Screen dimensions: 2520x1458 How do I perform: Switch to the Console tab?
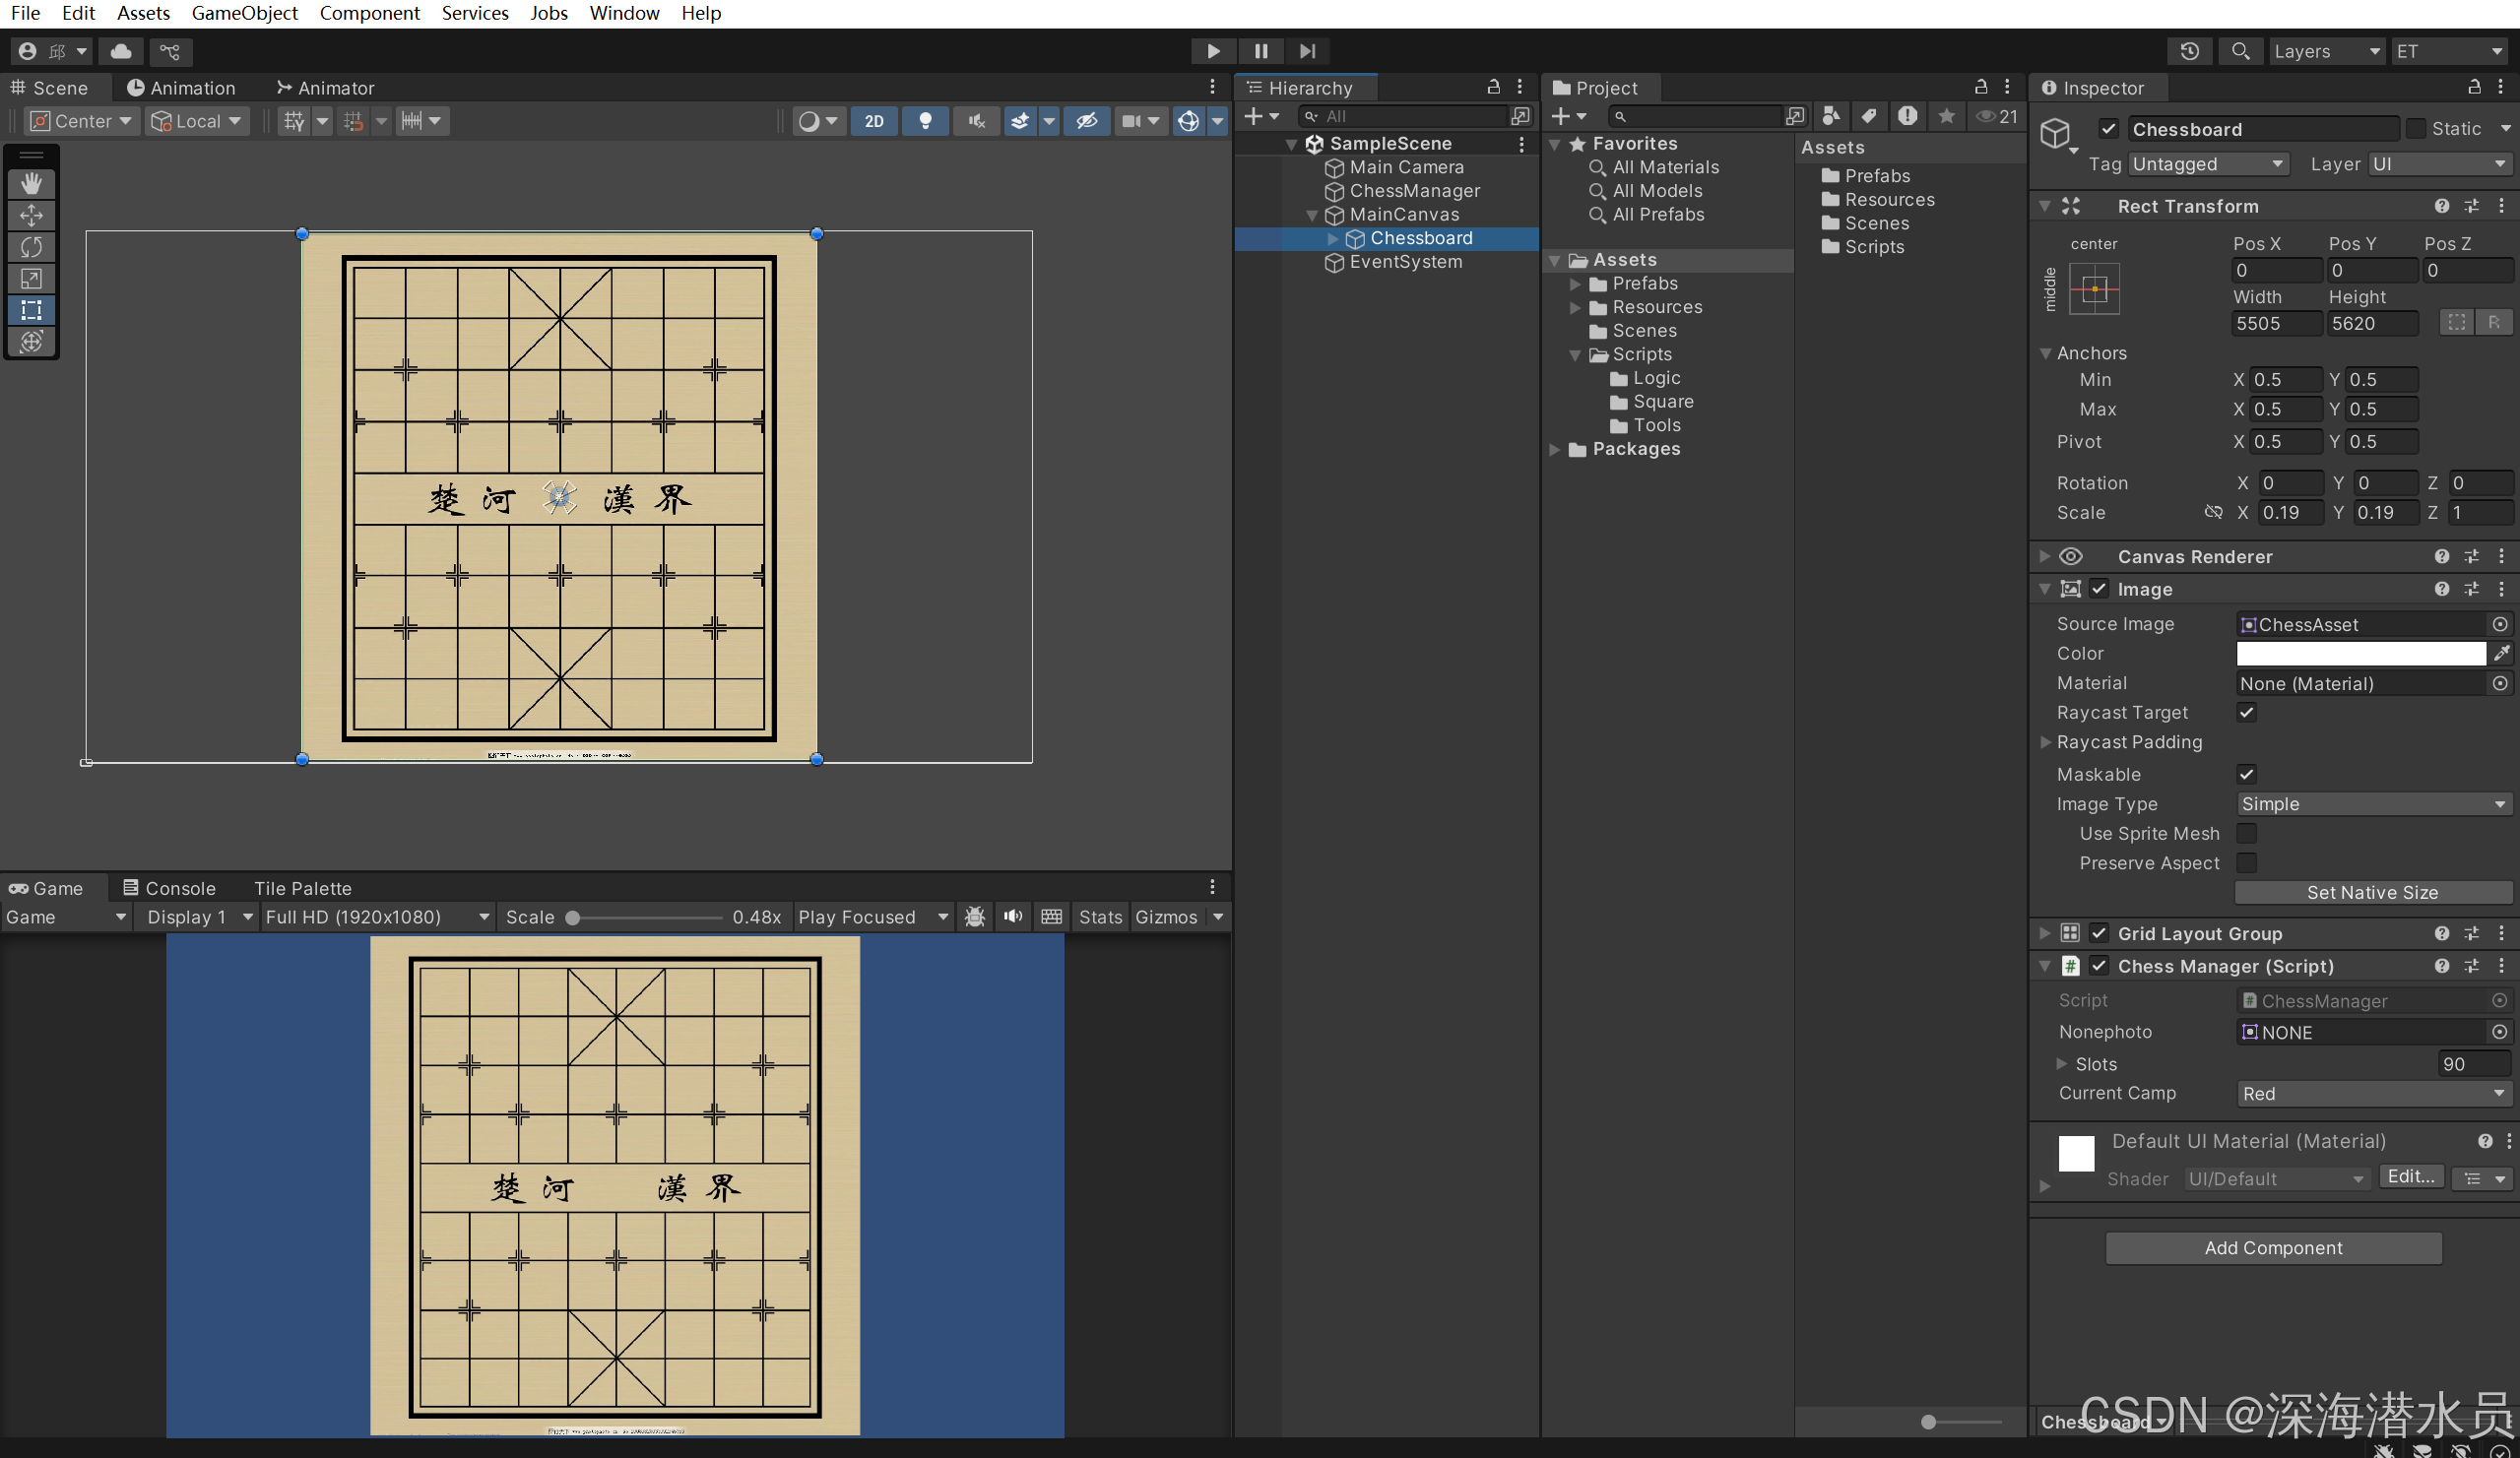169,888
